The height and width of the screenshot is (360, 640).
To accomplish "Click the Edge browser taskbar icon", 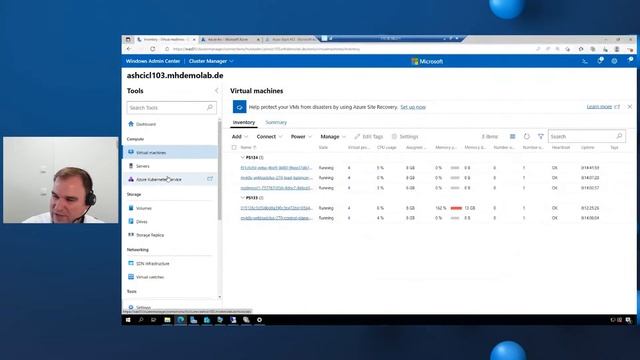I will (x=180, y=320).
